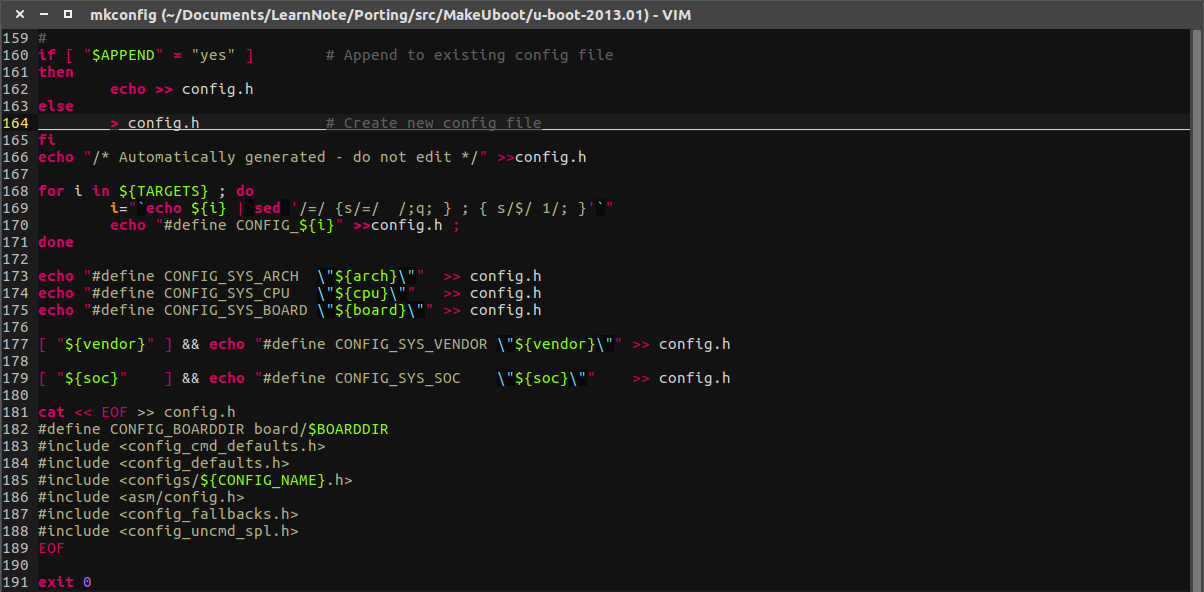Click the comment "# Create new config file"
Image resolution: width=1204 pixels, height=592 pixels.
[x=433, y=123]
